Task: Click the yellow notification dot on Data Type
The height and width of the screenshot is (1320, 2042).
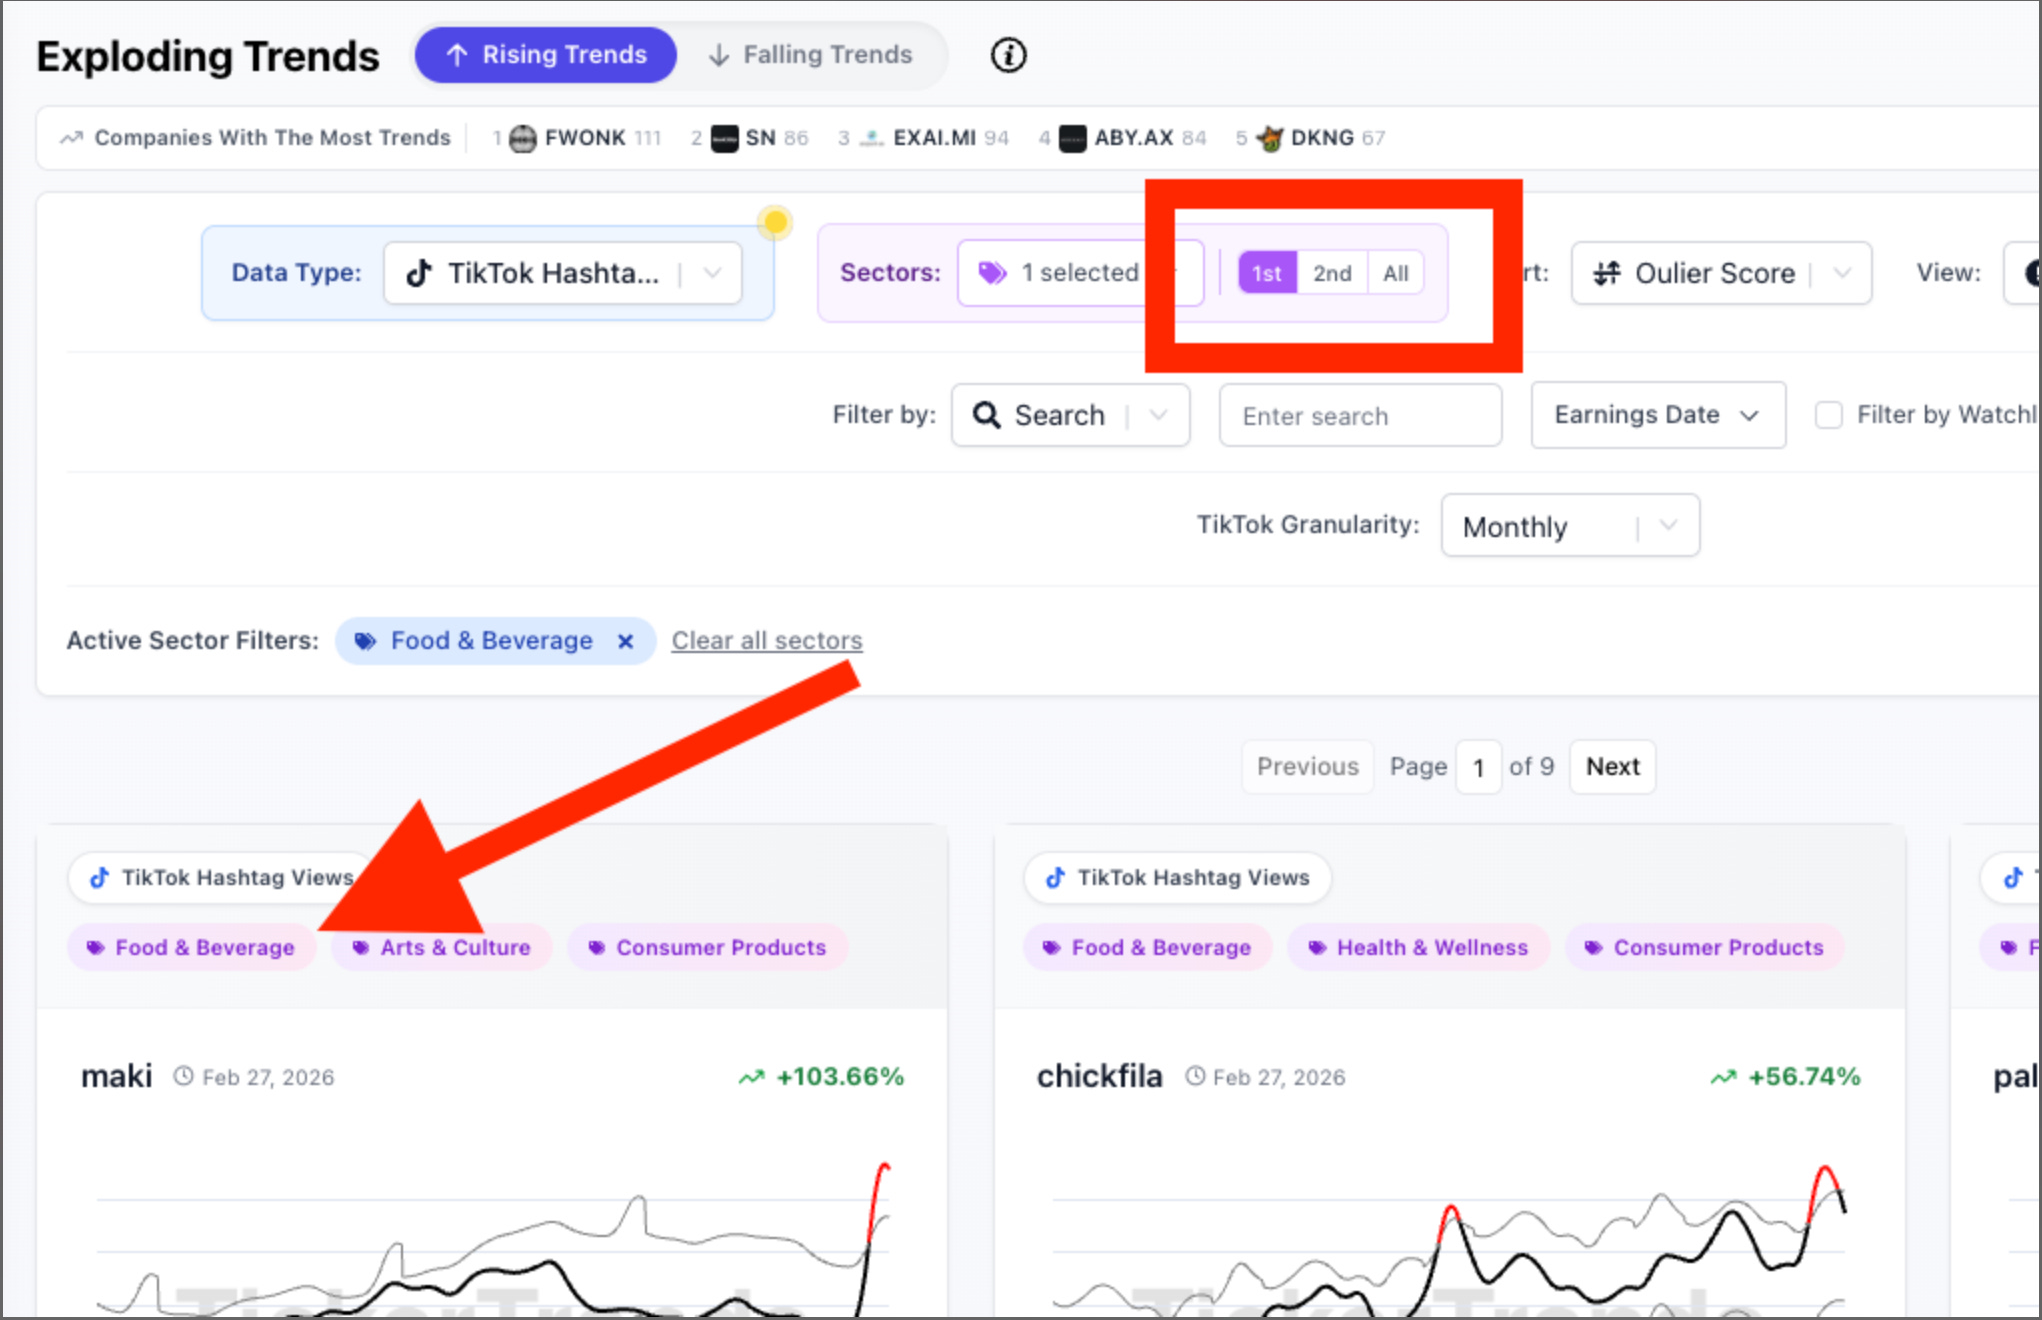Action: 774,221
